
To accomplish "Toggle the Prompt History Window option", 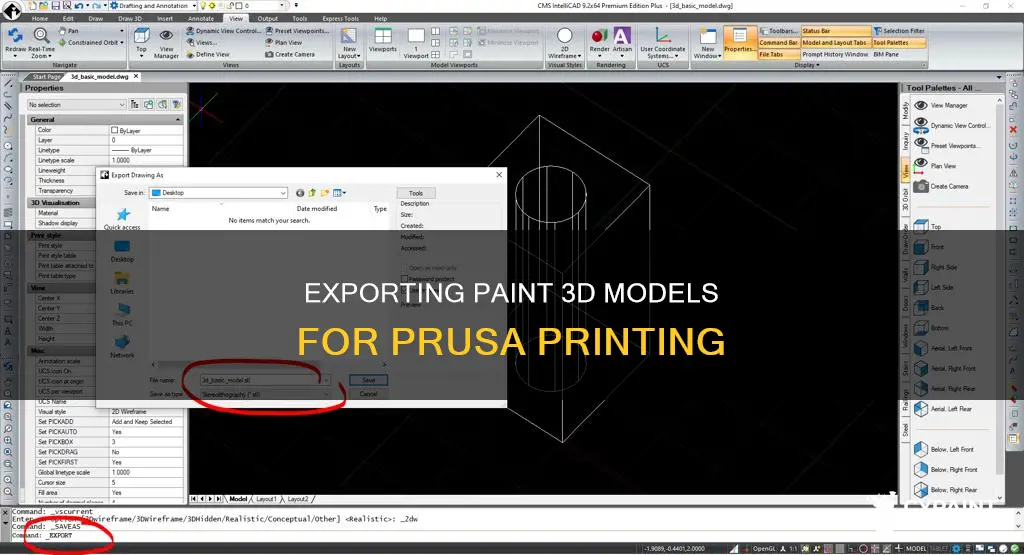I will point(835,54).
